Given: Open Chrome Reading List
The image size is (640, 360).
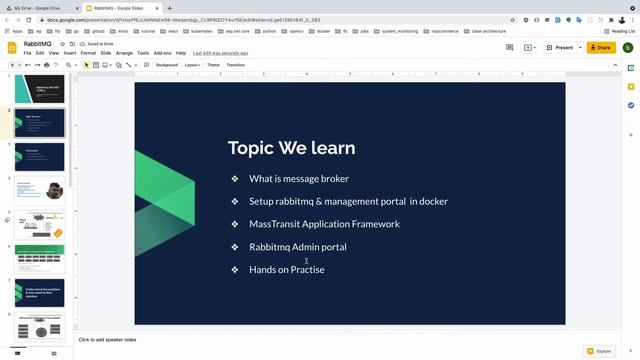Looking at the screenshot, I should coord(619,31).
